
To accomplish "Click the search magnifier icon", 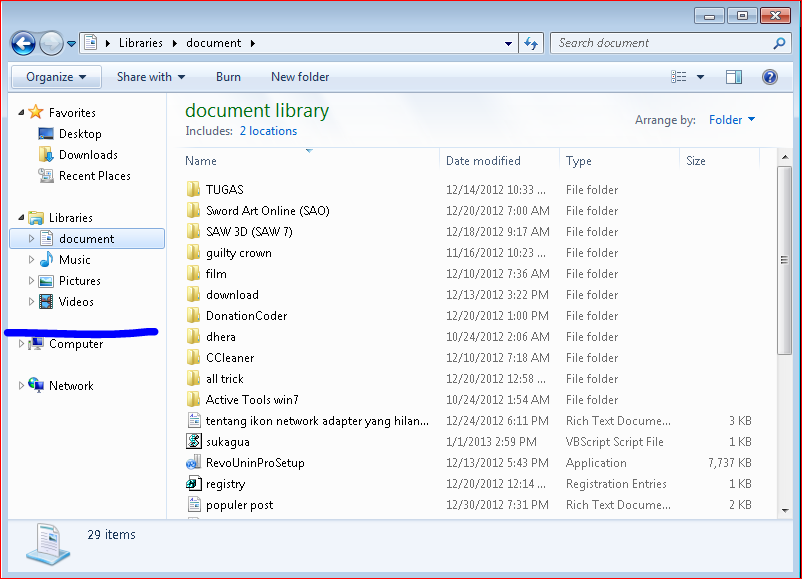I will click(779, 43).
